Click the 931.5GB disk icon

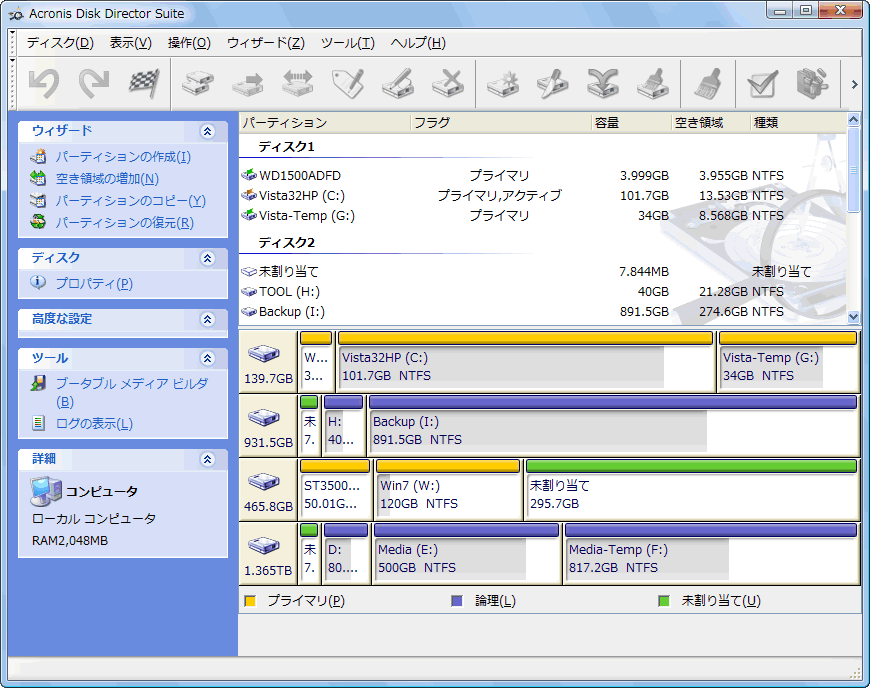click(x=264, y=417)
